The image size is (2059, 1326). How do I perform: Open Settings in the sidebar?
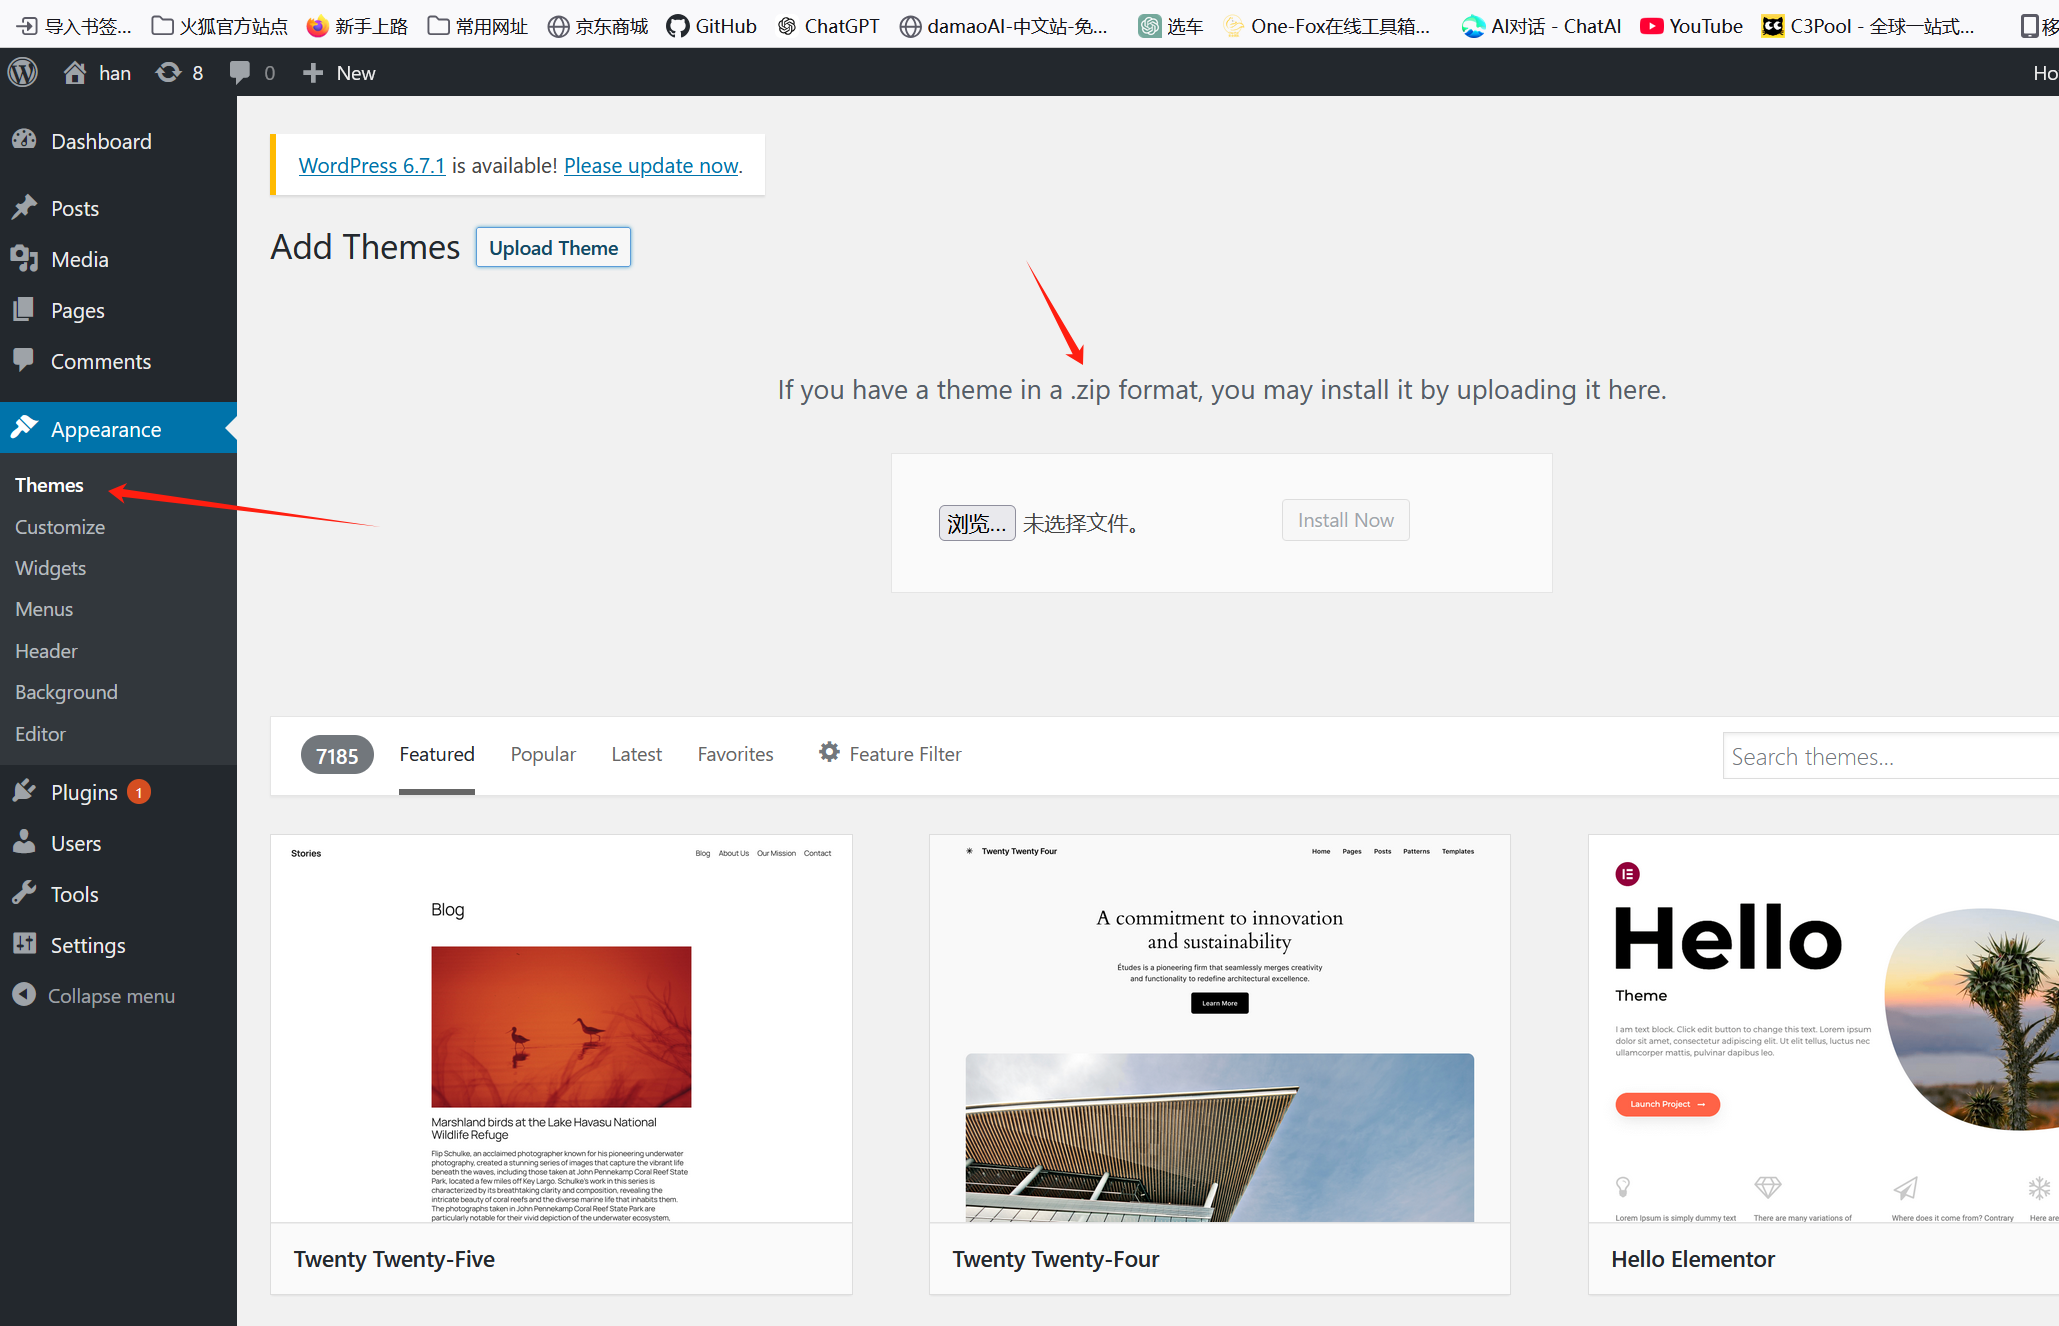coord(88,945)
